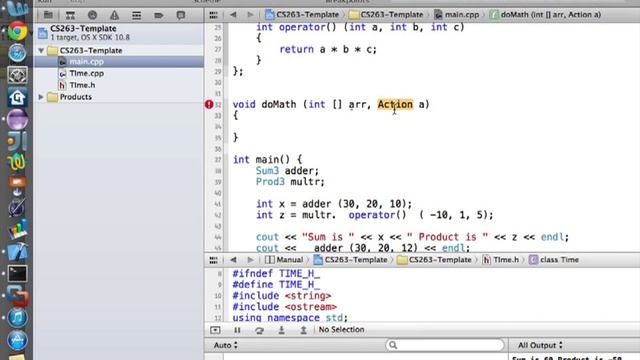Image resolution: width=640 pixels, height=360 pixels.
Task: Click CS263-Template project in main jump bar
Action: [302, 15]
